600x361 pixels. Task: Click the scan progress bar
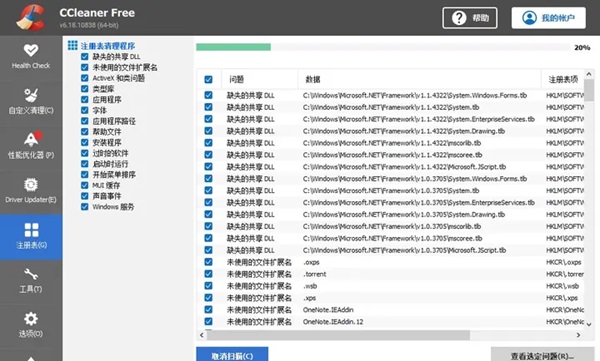(x=383, y=47)
